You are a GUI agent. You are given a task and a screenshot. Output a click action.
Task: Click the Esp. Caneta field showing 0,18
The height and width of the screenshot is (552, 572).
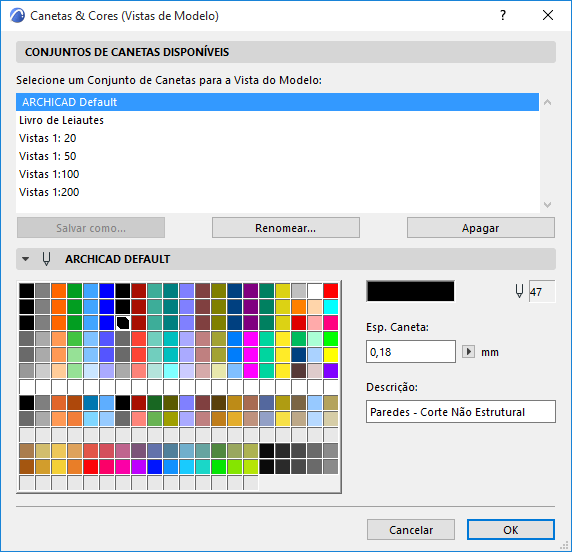coord(411,352)
